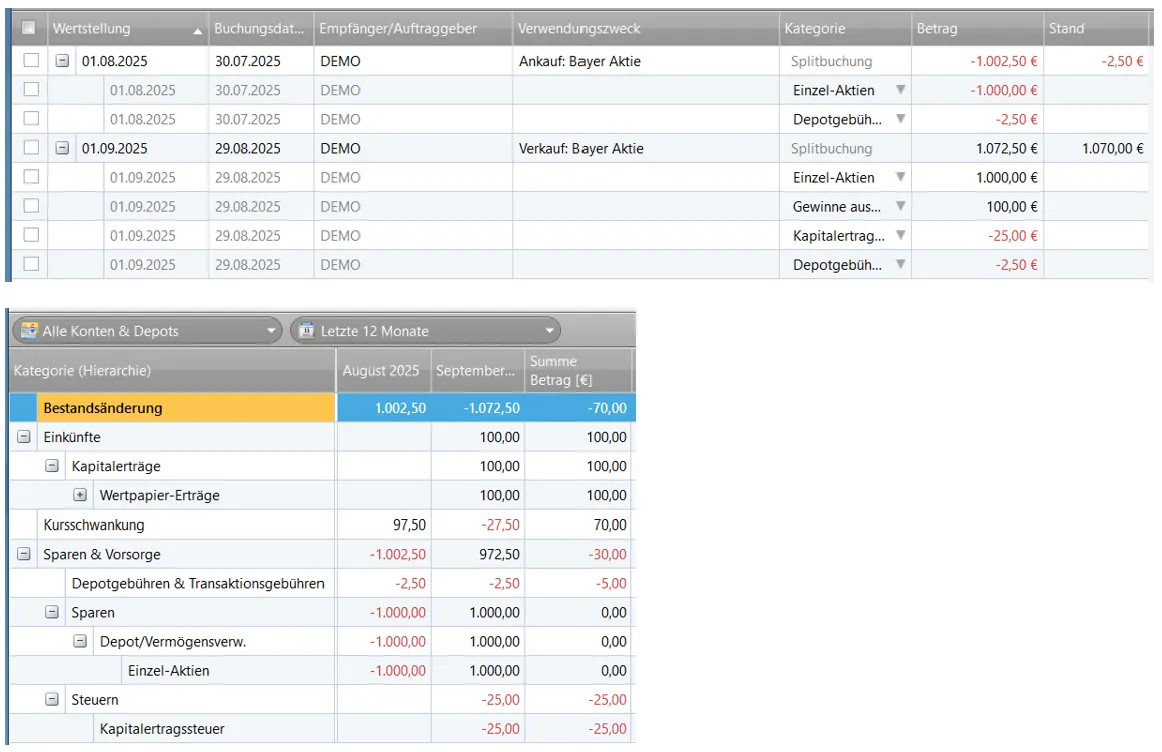Collapse the Sparen & Vorsorge category
This screenshot has width=1162, height=752.
coord(24,554)
